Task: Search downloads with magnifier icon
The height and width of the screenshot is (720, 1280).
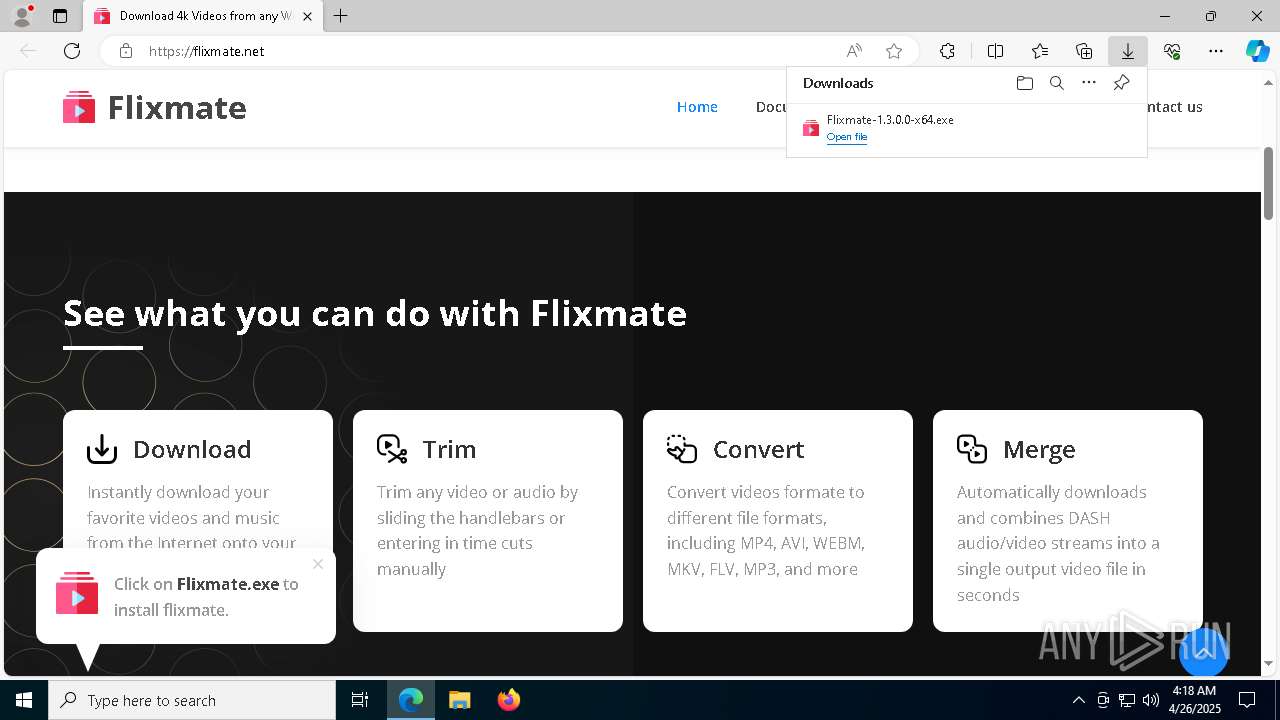Action: tap(1057, 83)
